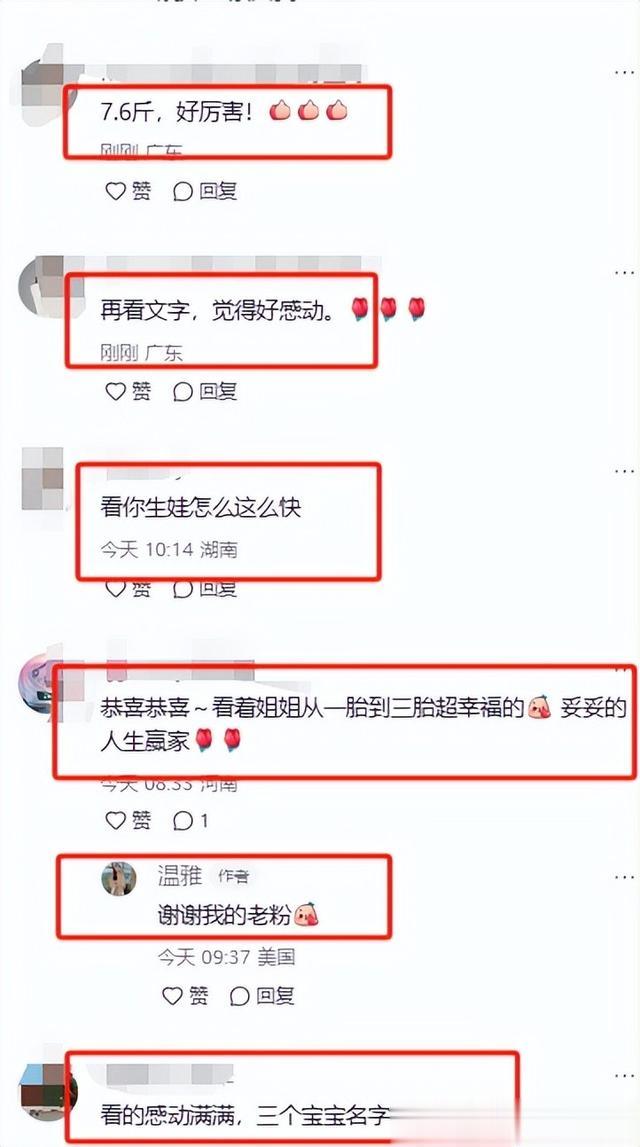Viewport: 640px width, 1147px height.
Task: Open 温雅's profile from her username
Action: coord(180,875)
